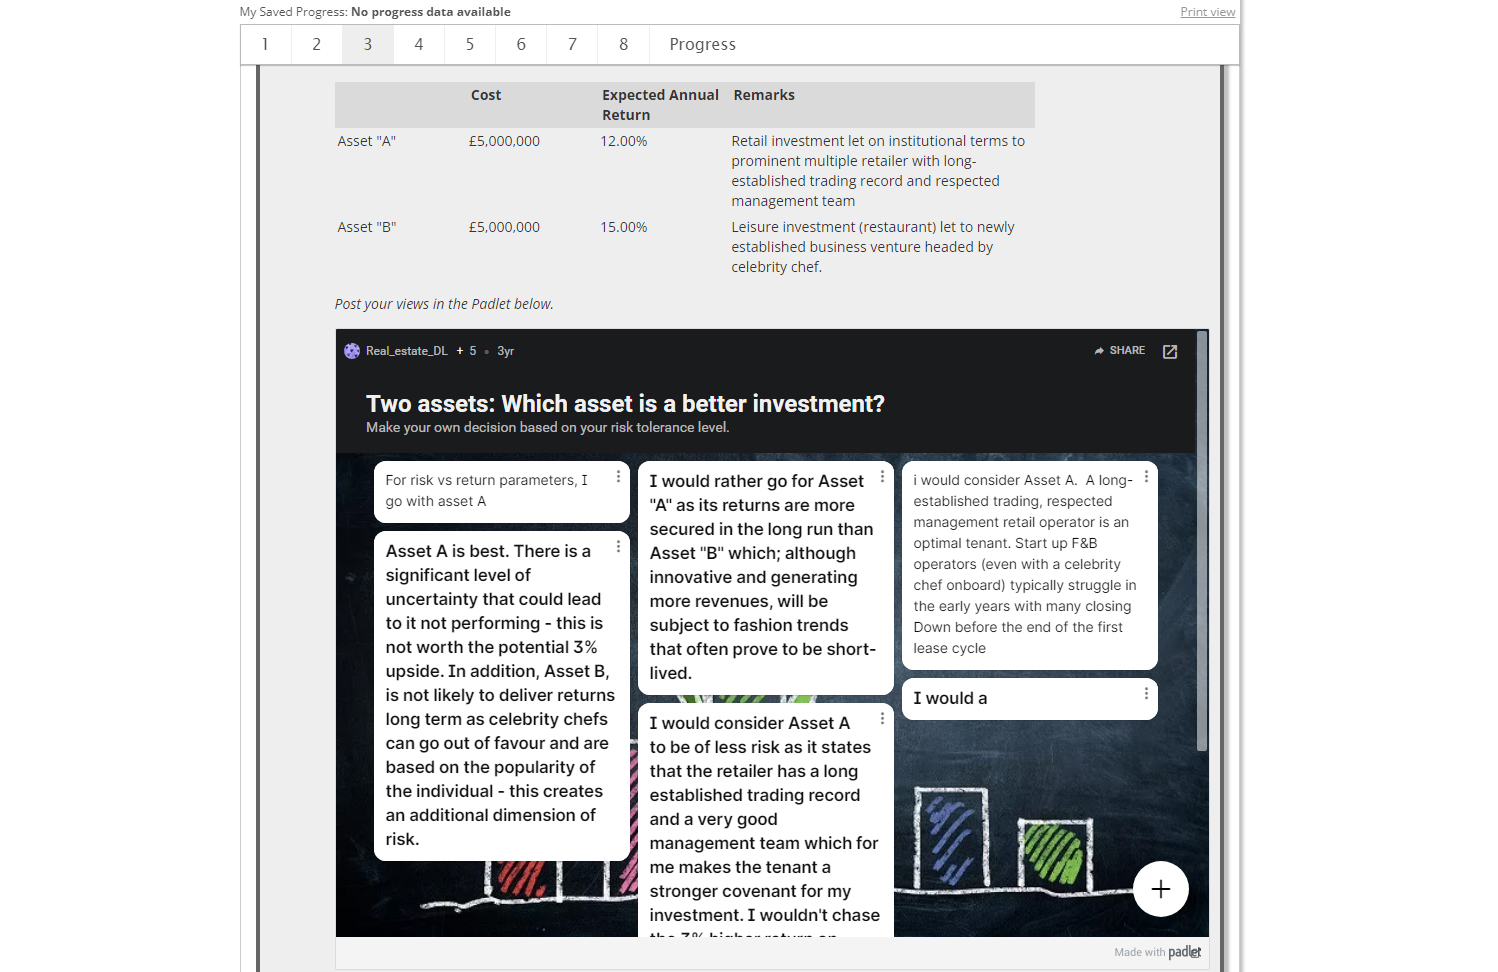This screenshot has height=972, width=1498.
Task: Open the Progress tab
Action: (702, 44)
